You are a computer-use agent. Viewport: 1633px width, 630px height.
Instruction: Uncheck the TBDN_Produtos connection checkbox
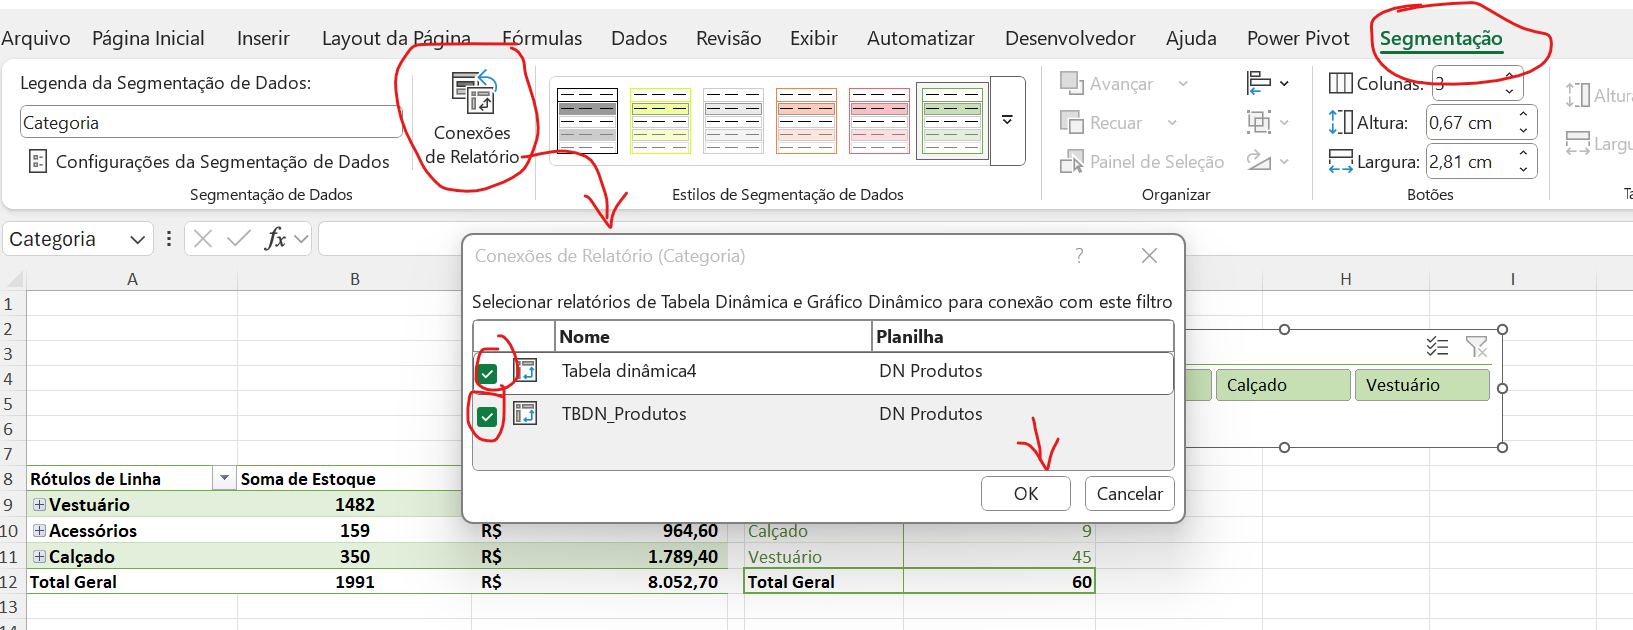coord(487,416)
